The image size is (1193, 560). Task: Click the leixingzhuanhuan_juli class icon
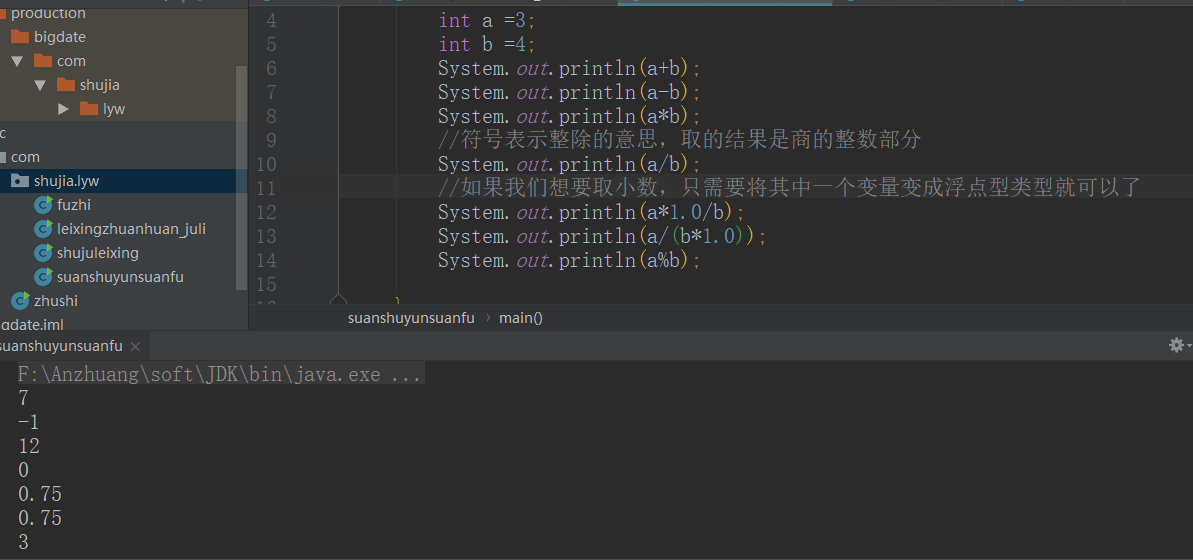click(43, 229)
